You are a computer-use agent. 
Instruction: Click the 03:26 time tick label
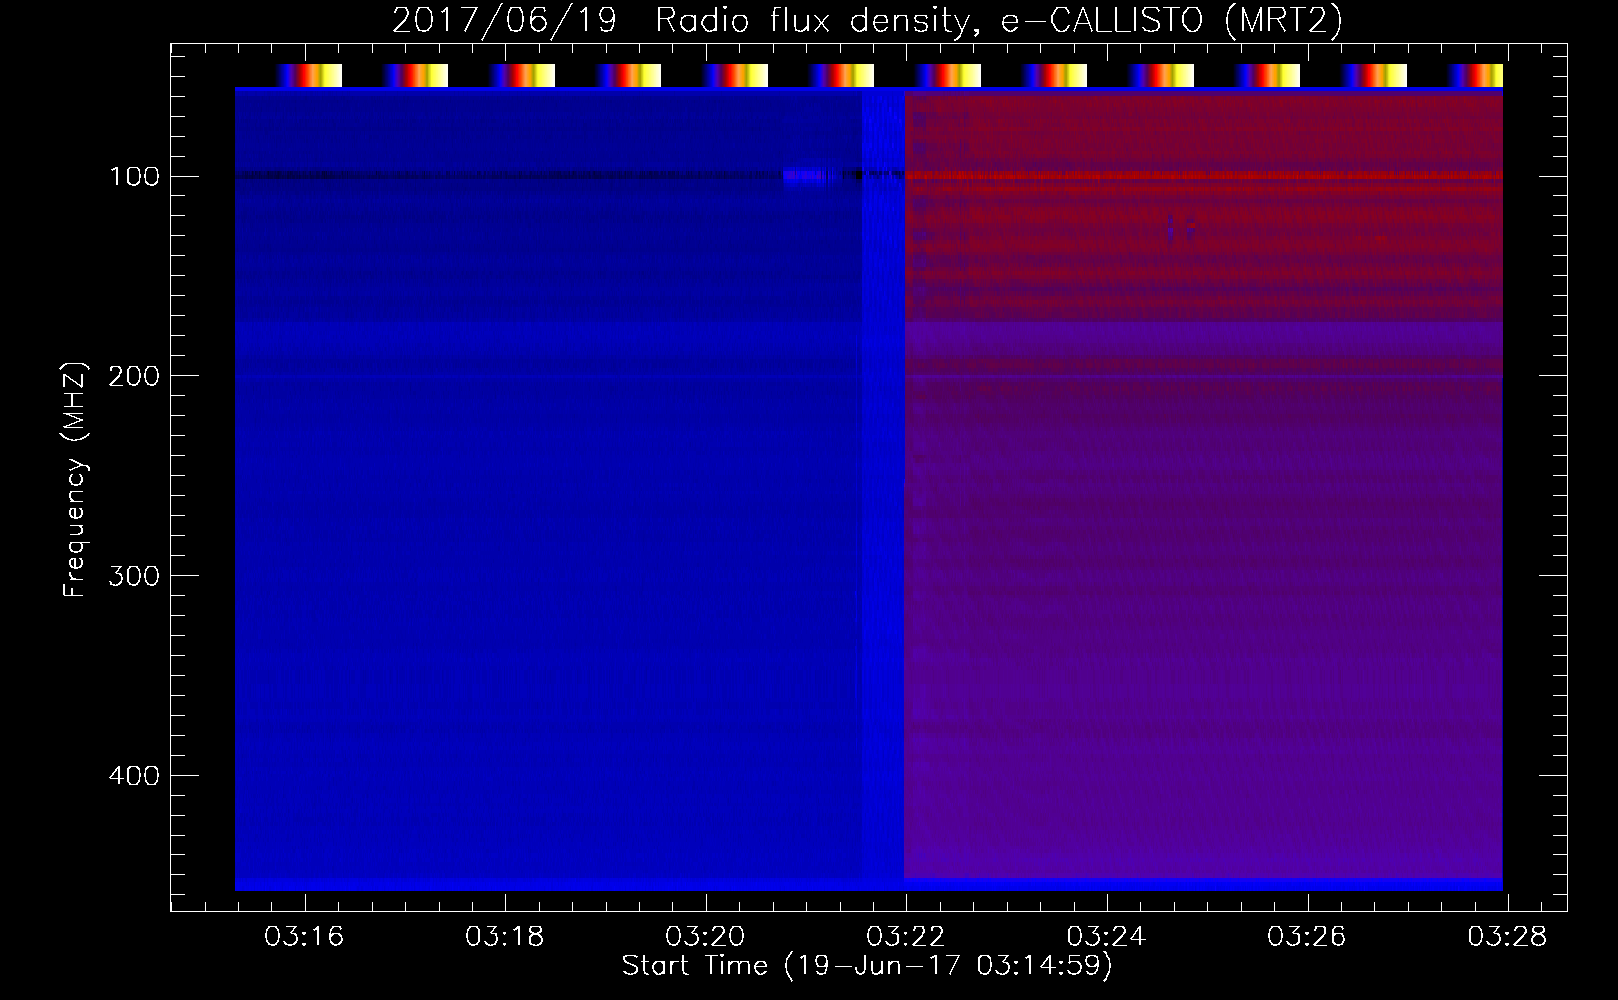point(1307,936)
